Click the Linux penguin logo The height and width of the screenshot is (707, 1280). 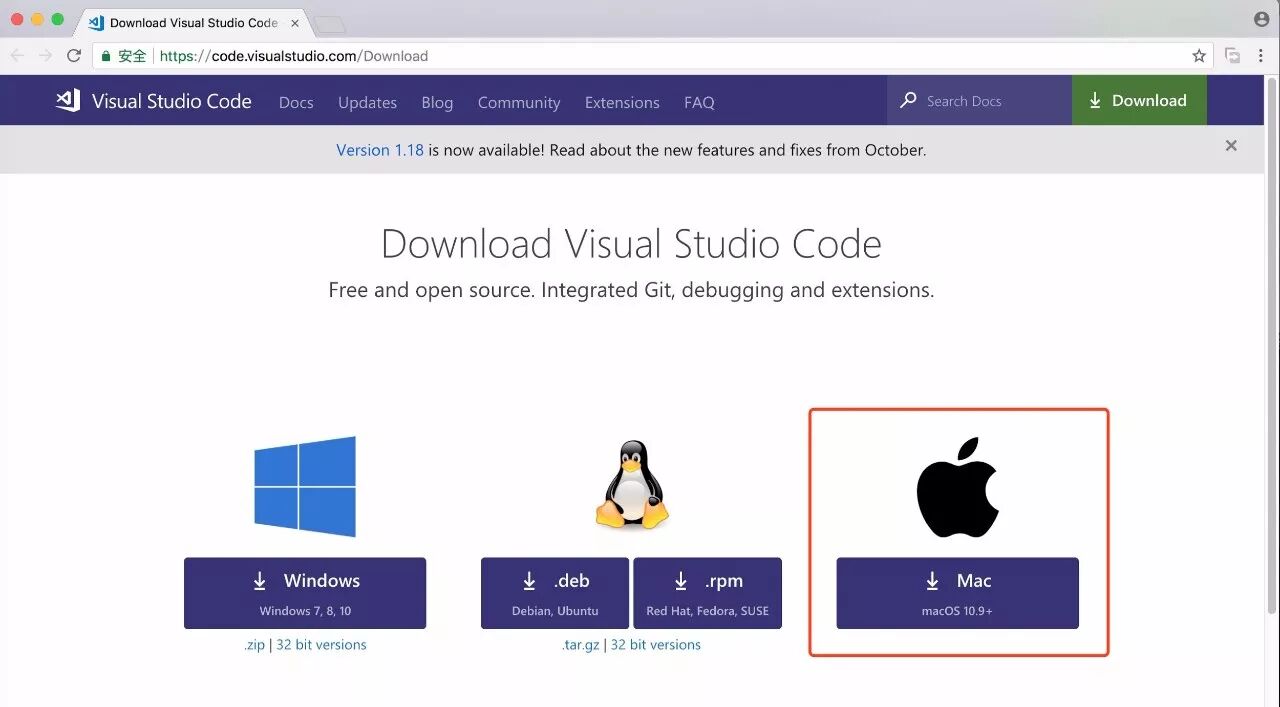pos(632,484)
